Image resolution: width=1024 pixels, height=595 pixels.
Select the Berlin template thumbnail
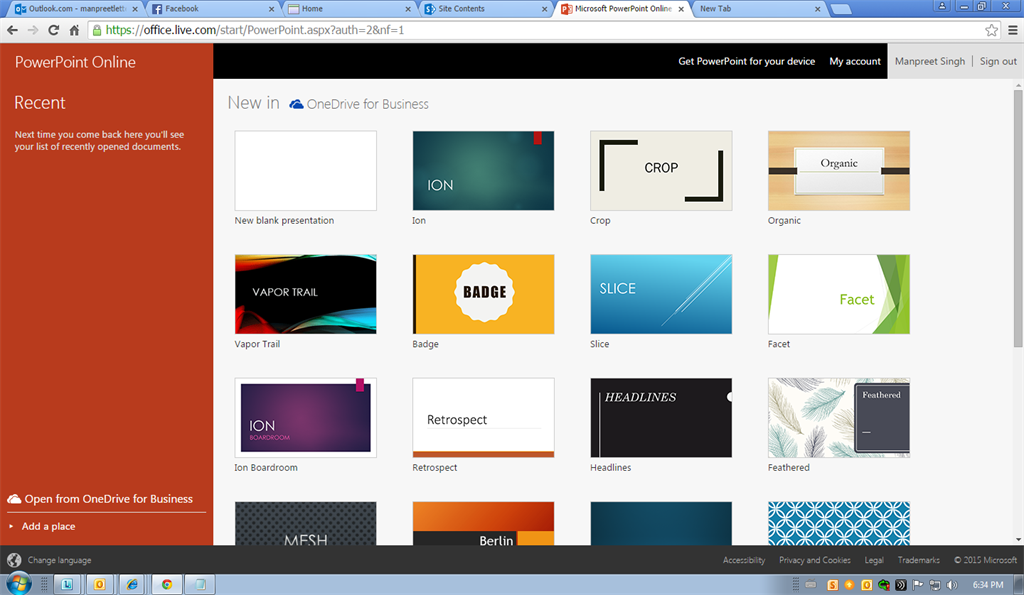[x=483, y=523]
